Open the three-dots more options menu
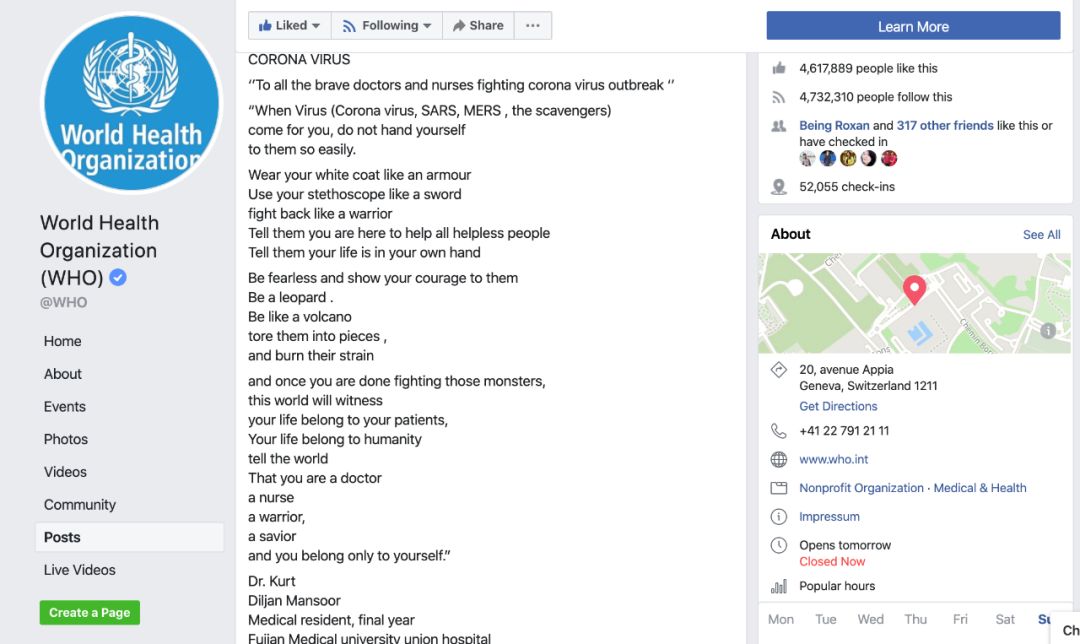1080x644 pixels. click(533, 26)
